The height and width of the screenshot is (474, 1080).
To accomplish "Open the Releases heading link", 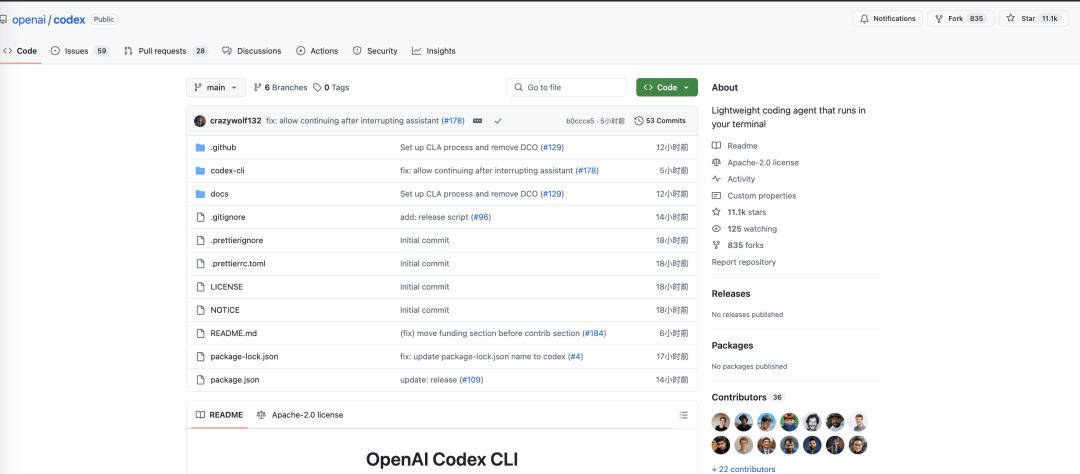I will (x=731, y=293).
